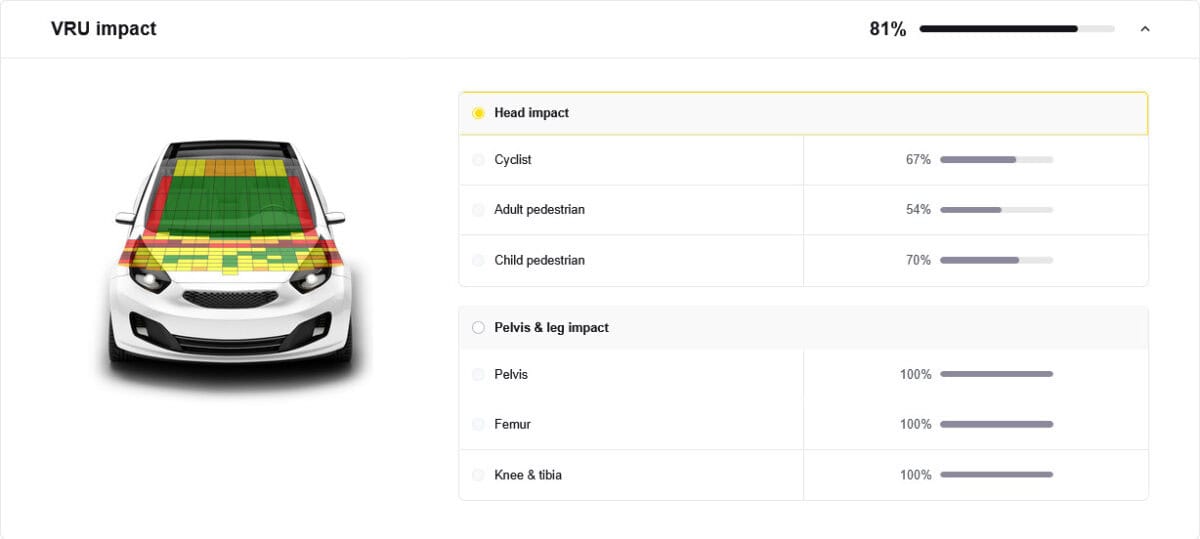Click the green windshield zone on car

(x=230, y=205)
